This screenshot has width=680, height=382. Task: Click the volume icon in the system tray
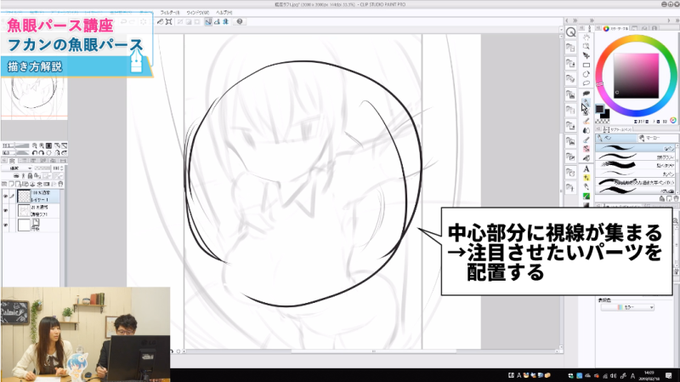(614, 376)
